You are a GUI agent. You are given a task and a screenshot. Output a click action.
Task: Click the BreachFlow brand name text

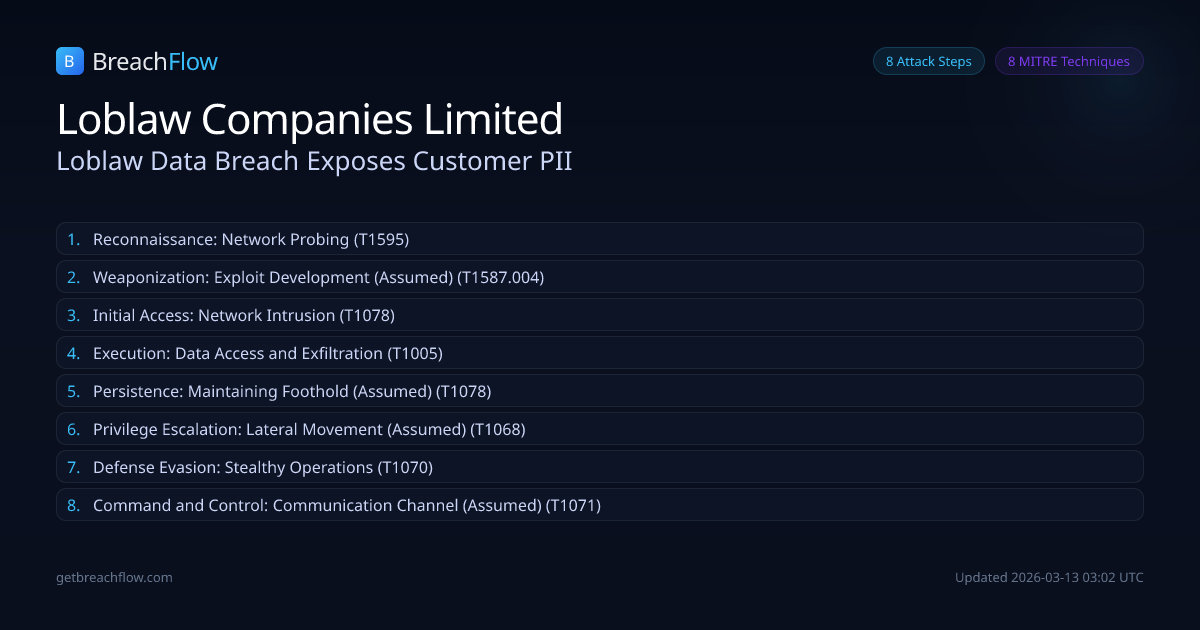click(155, 62)
